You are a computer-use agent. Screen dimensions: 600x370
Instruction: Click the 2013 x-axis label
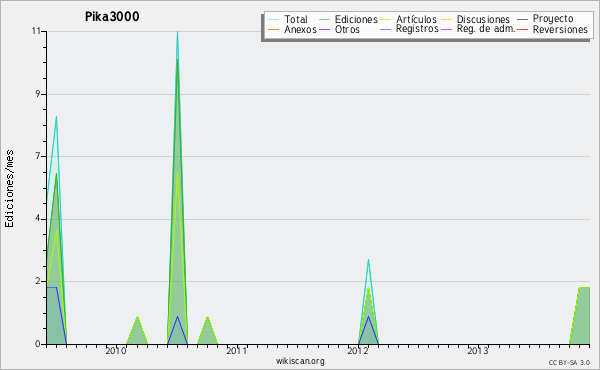coord(478,350)
